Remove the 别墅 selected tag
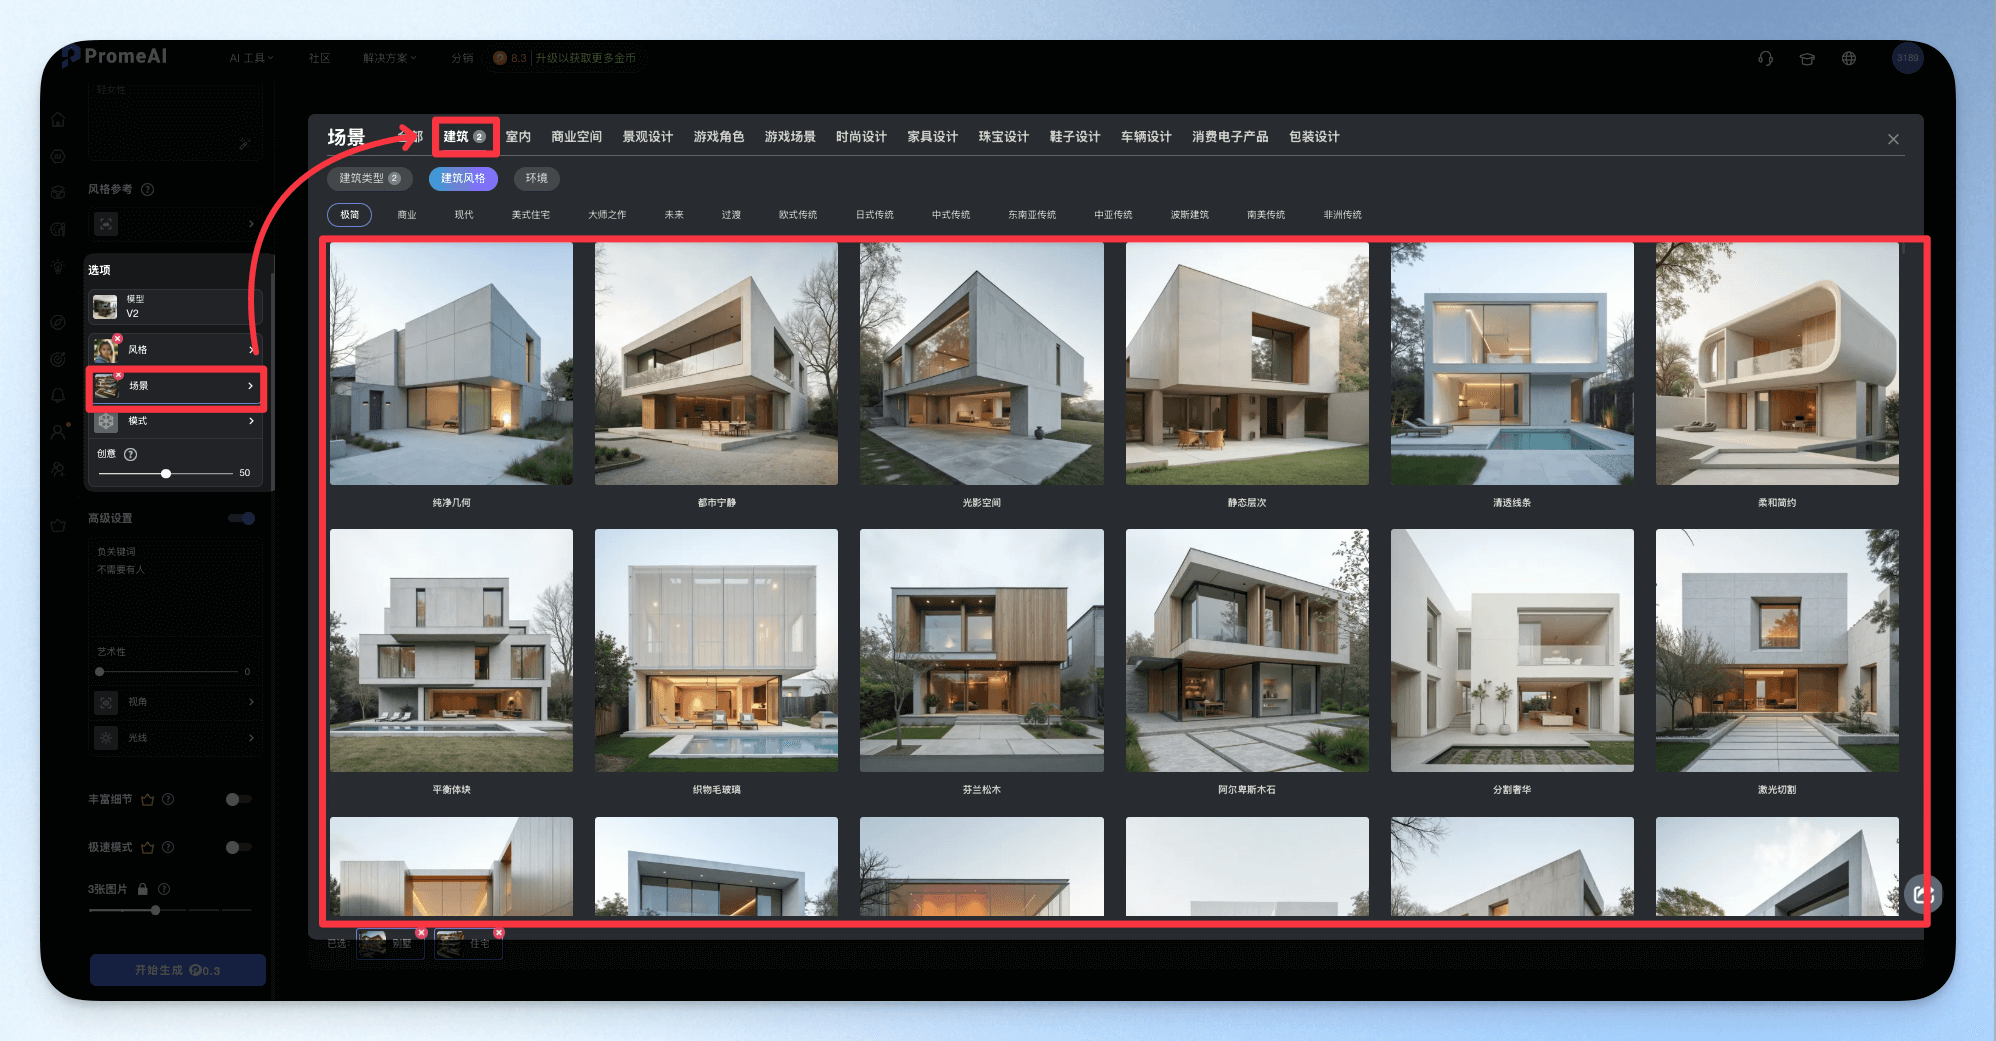The height and width of the screenshot is (1041, 1996). [421, 933]
